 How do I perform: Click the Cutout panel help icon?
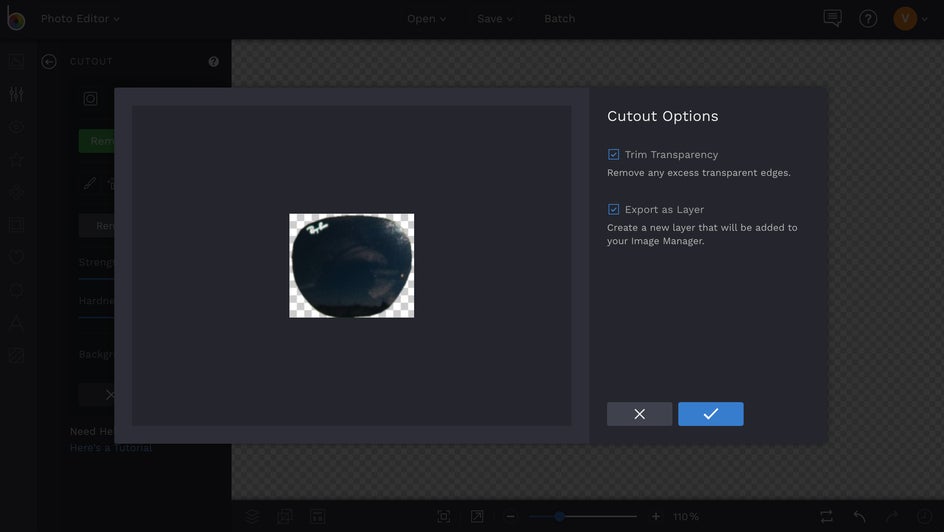click(x=213, y=61)
